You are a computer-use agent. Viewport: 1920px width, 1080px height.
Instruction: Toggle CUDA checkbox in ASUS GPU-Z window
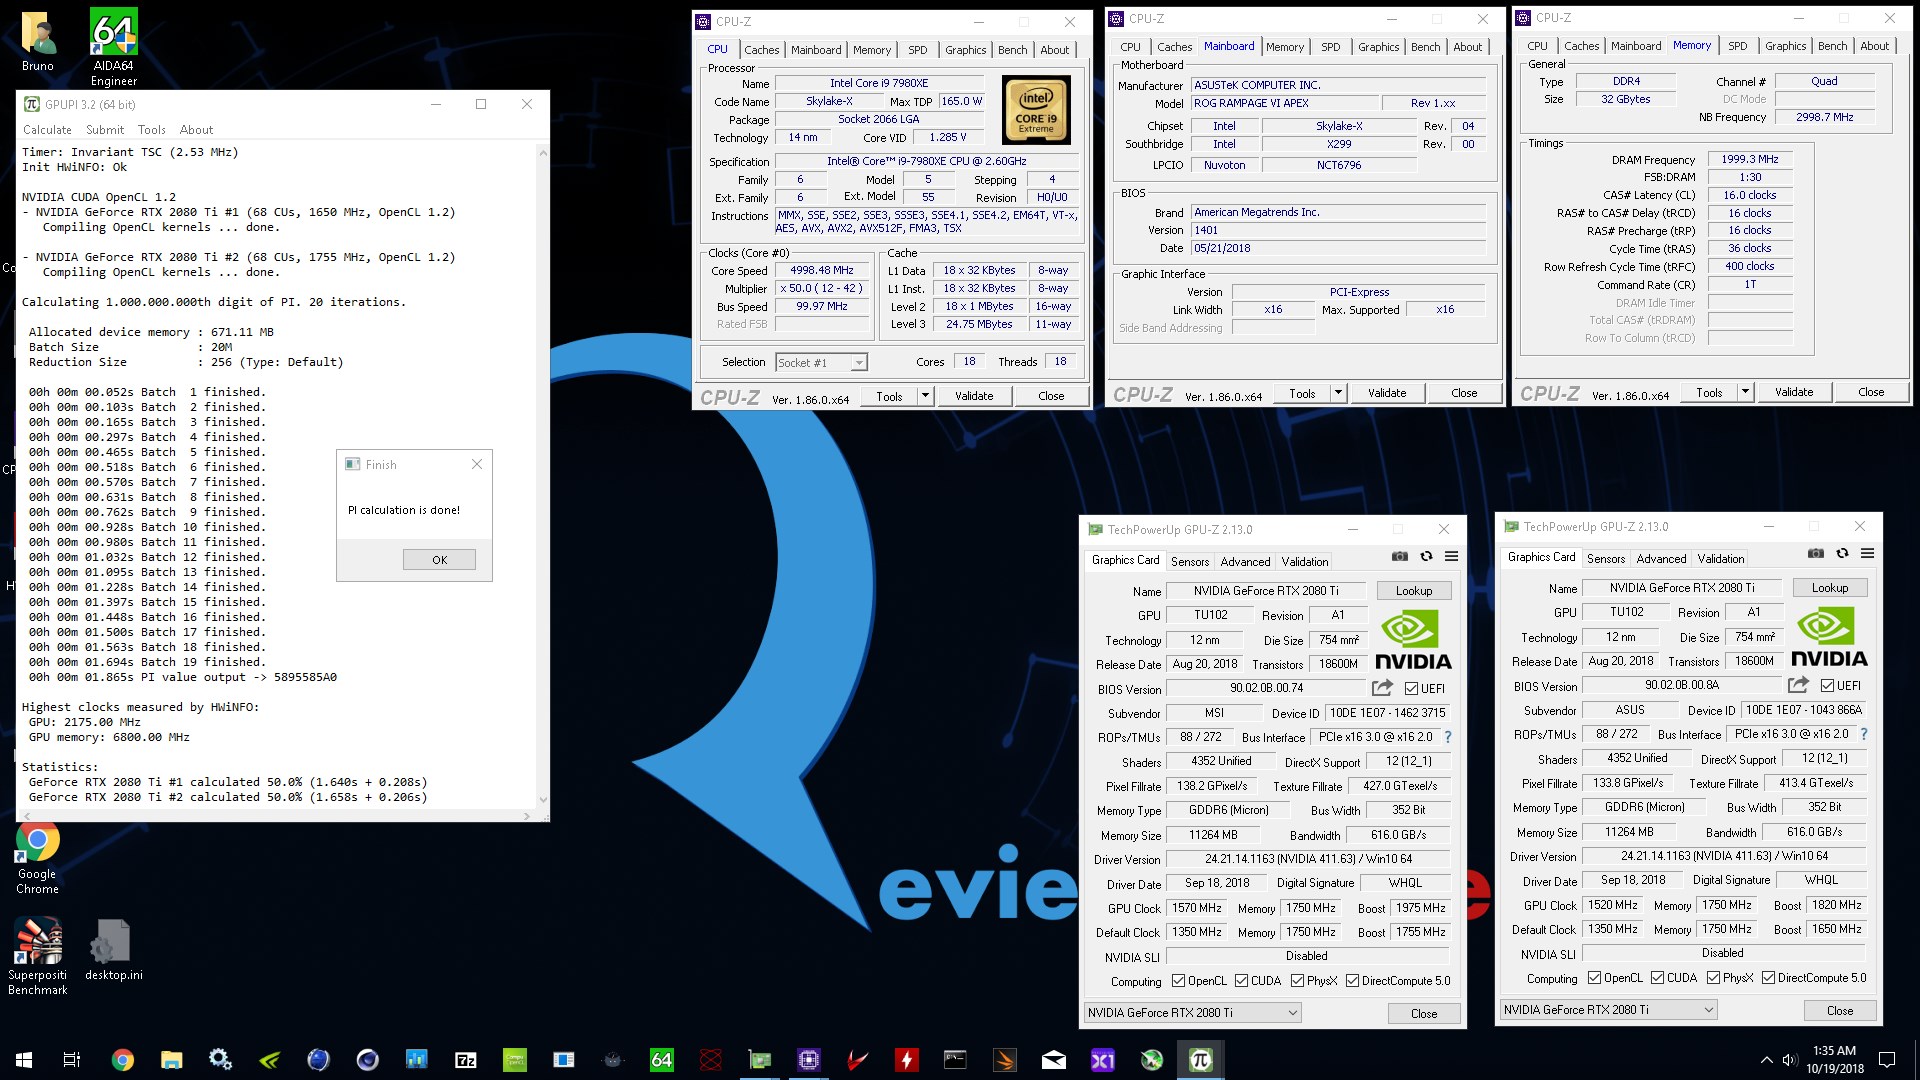1657,978
